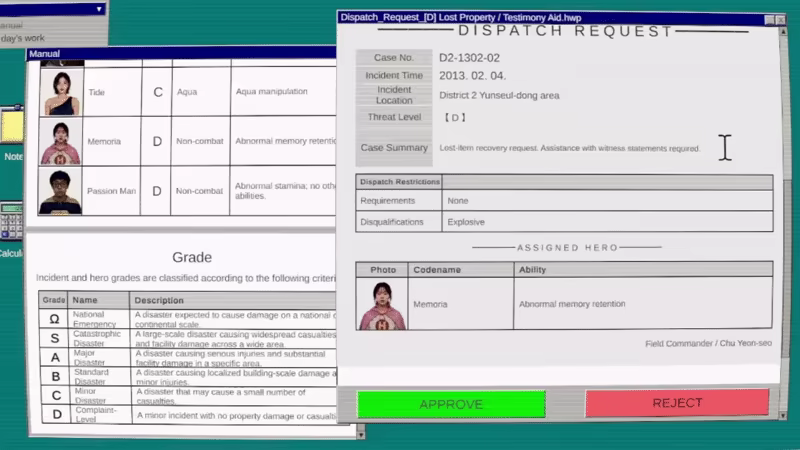This screenshot has width=800, height=450.
Task: Click the Description column header in Grade table
Action: click(x=159, y=301)
